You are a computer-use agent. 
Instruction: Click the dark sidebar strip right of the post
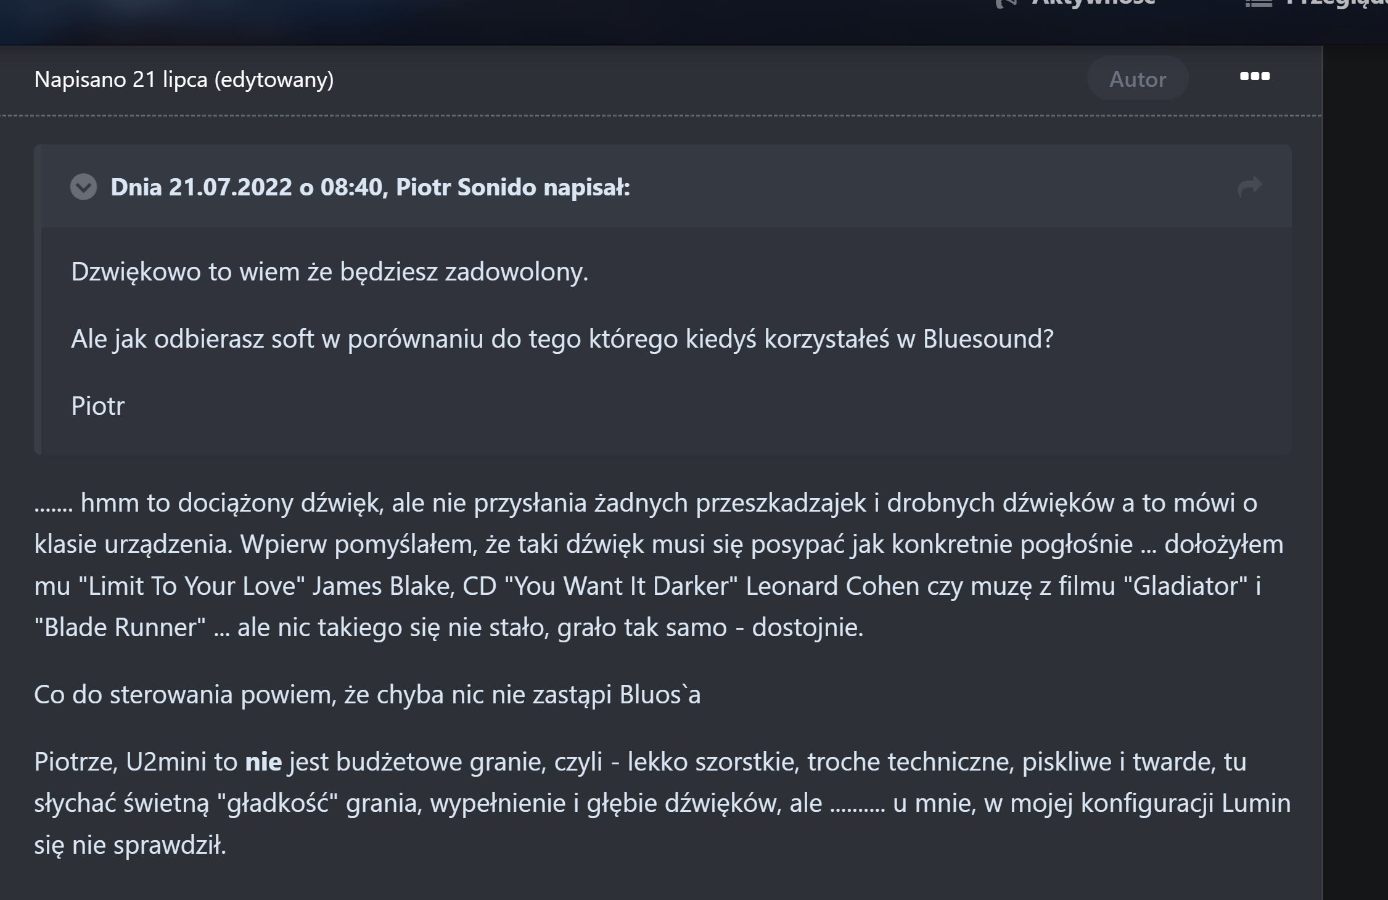click(1356, 472)
